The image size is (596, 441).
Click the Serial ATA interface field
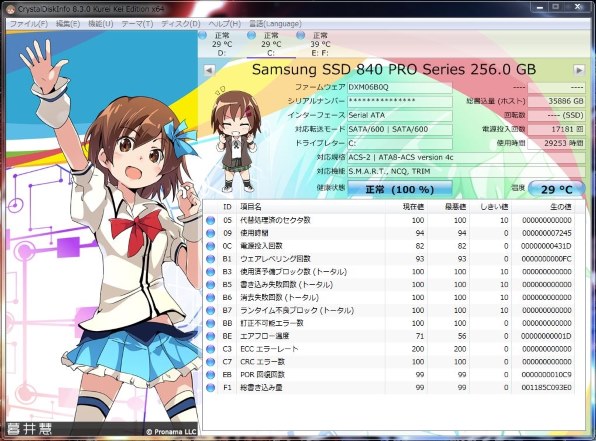point(400,115)
